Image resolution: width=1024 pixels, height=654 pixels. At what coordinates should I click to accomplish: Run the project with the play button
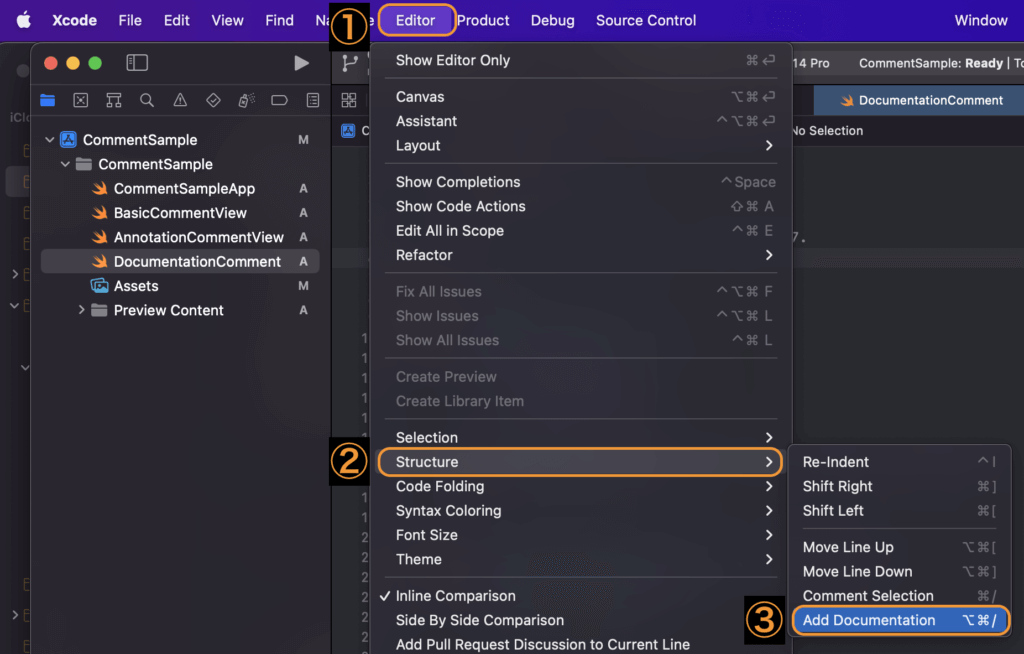(x=301, y=63)
